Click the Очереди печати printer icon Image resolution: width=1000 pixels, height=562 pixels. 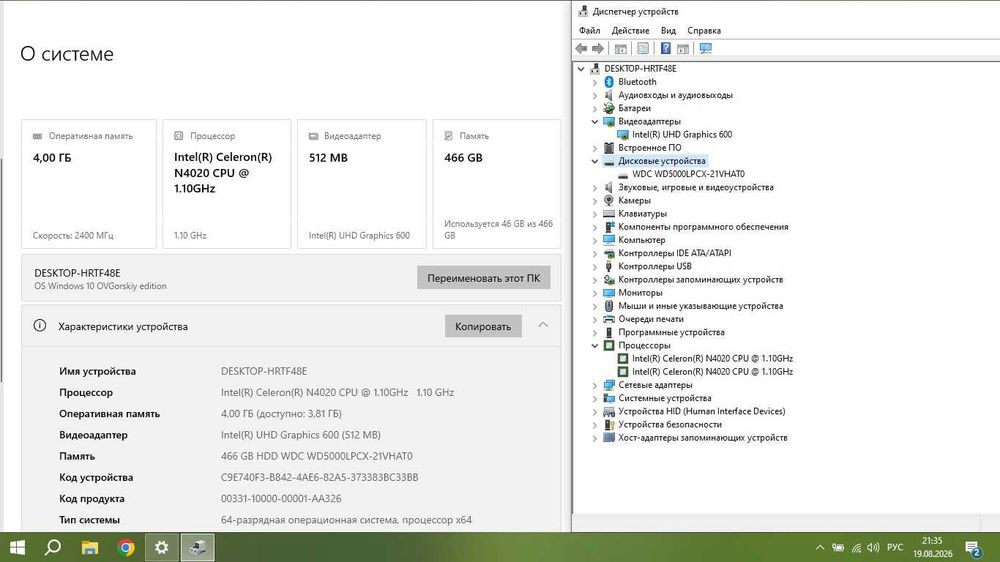pyautogui.click(x=608, y=319)
